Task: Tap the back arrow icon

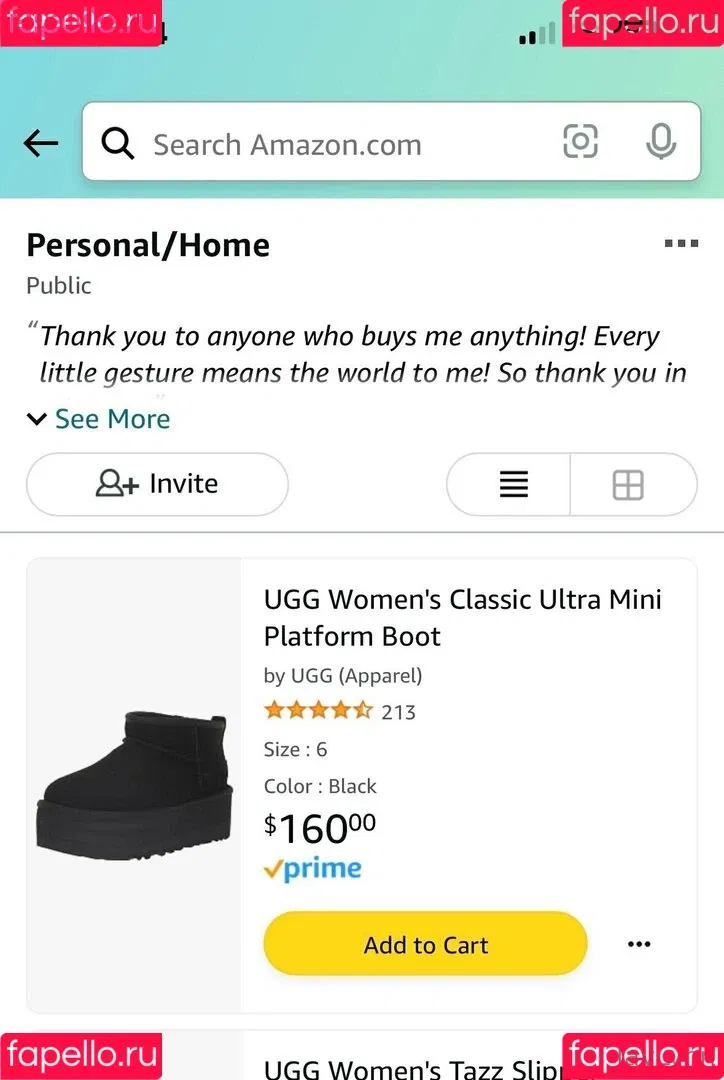Action: point(41,144)
